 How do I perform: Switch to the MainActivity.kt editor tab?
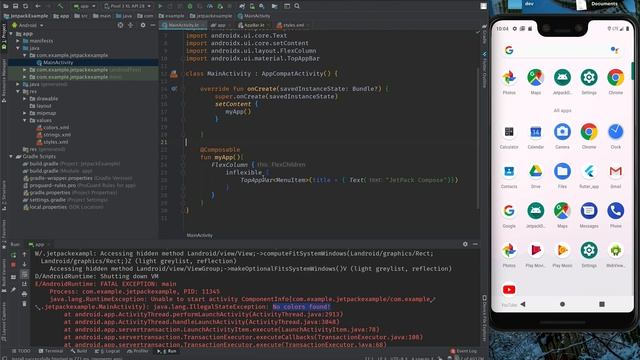(x=182, y=25)
